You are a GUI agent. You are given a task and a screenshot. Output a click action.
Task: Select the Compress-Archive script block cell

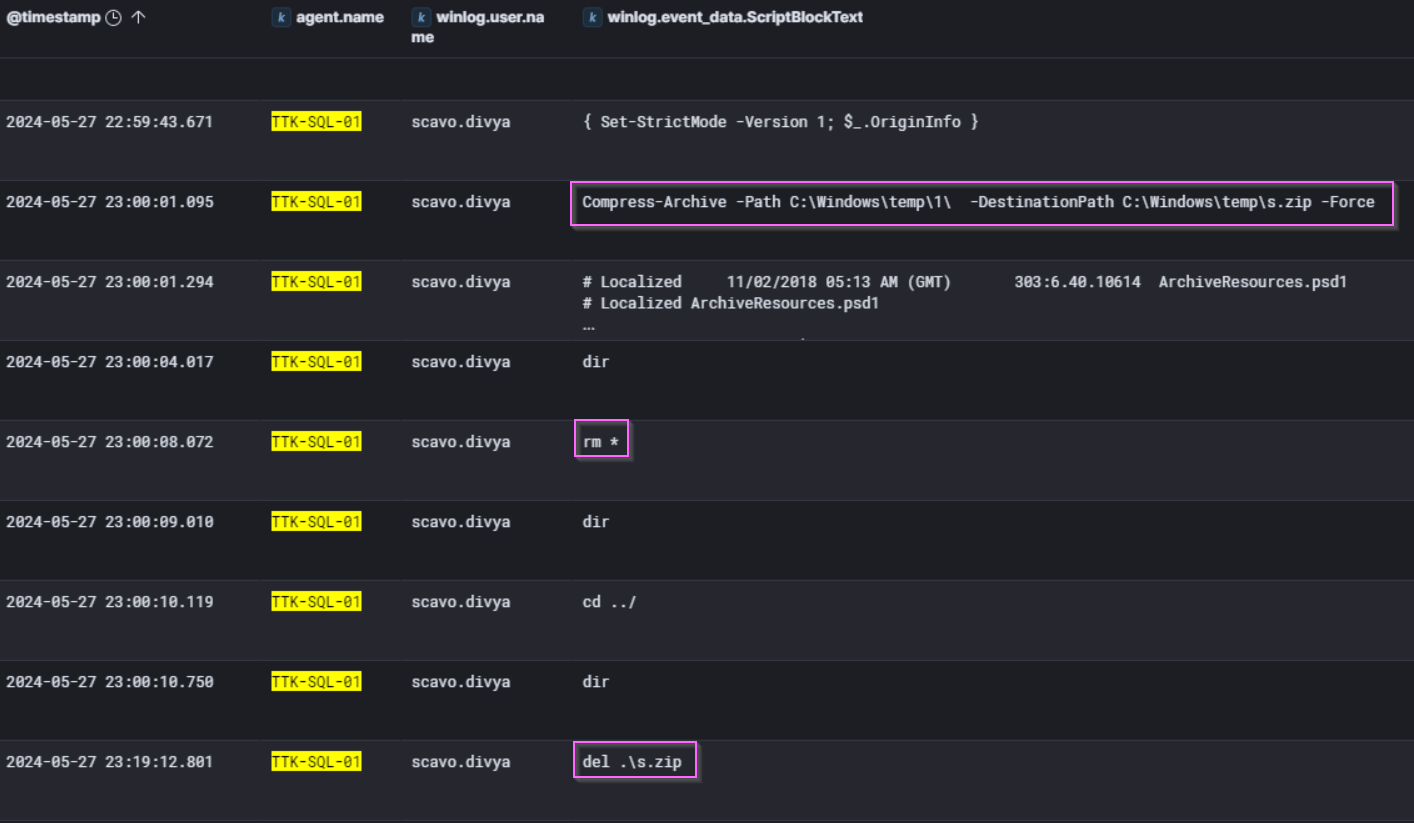coord(978,202)
